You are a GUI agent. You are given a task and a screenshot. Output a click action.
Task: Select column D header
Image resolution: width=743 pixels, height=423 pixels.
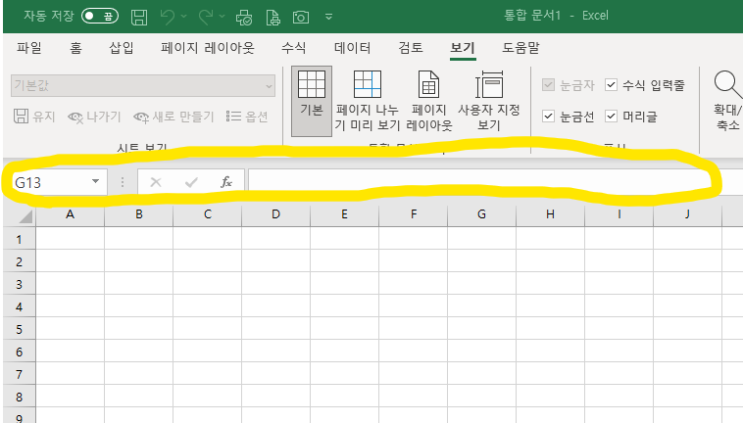(x=276, y=215)
